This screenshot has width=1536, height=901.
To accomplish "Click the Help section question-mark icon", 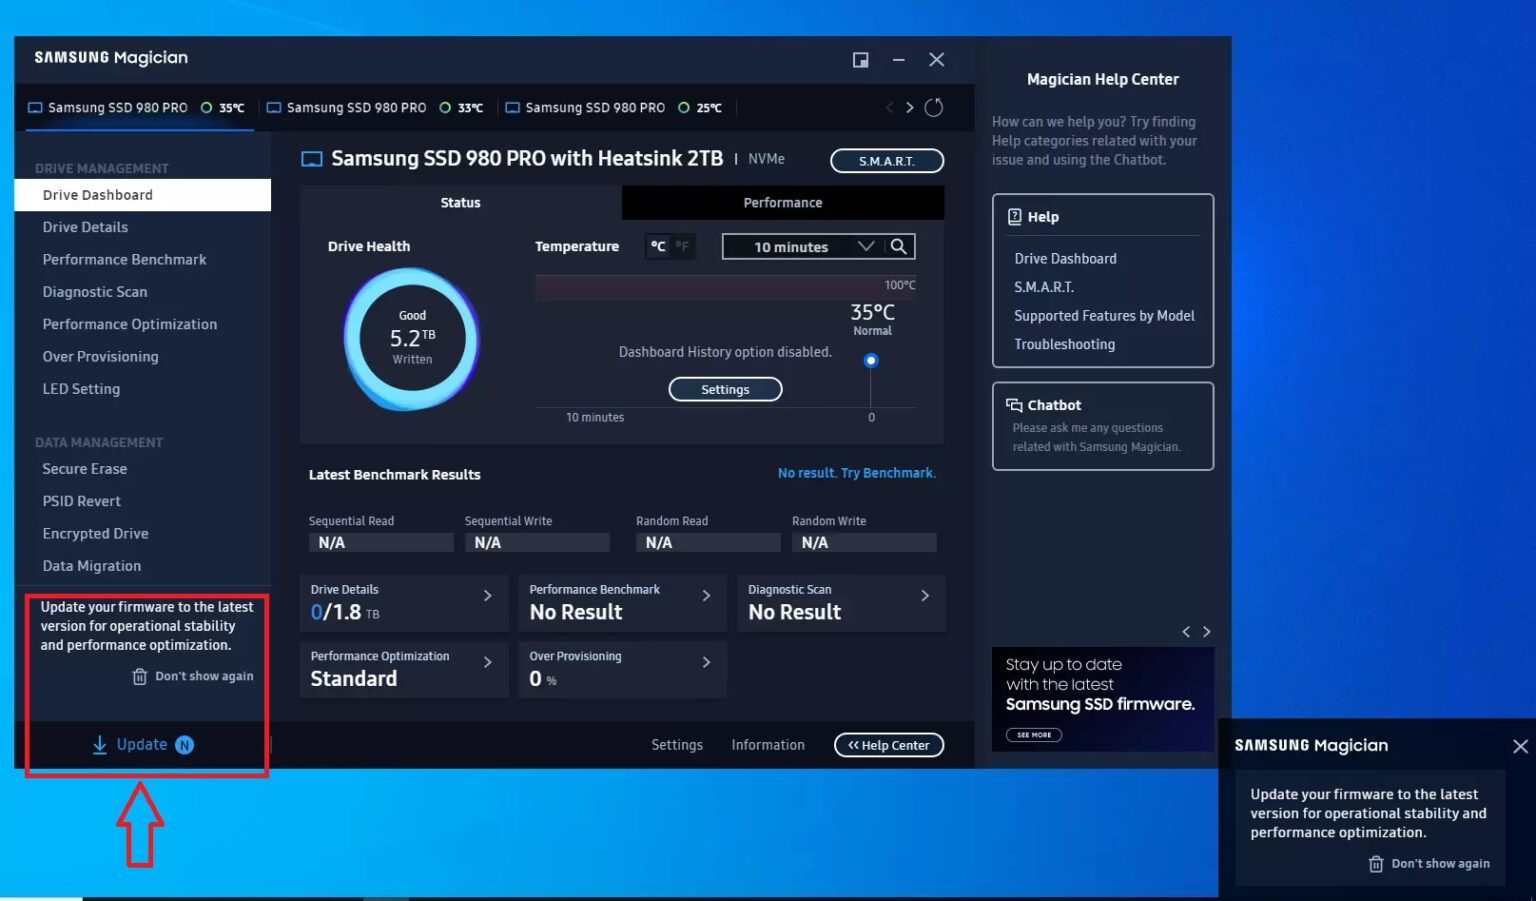I will tap(1013, 216).
